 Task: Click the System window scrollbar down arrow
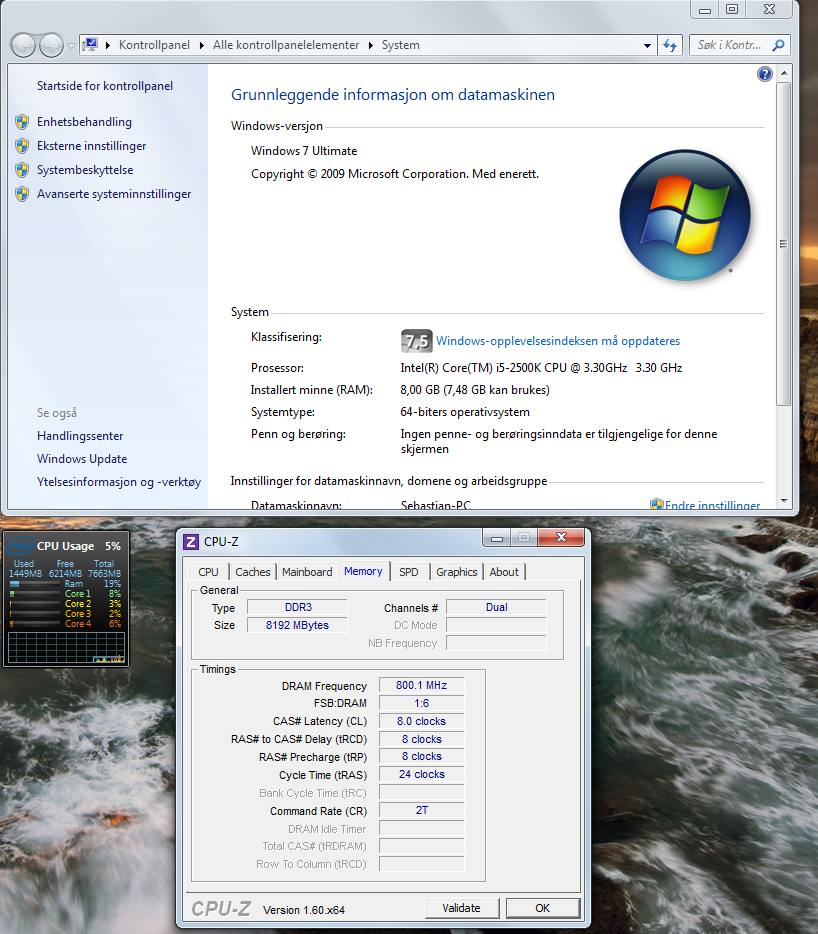784,501
